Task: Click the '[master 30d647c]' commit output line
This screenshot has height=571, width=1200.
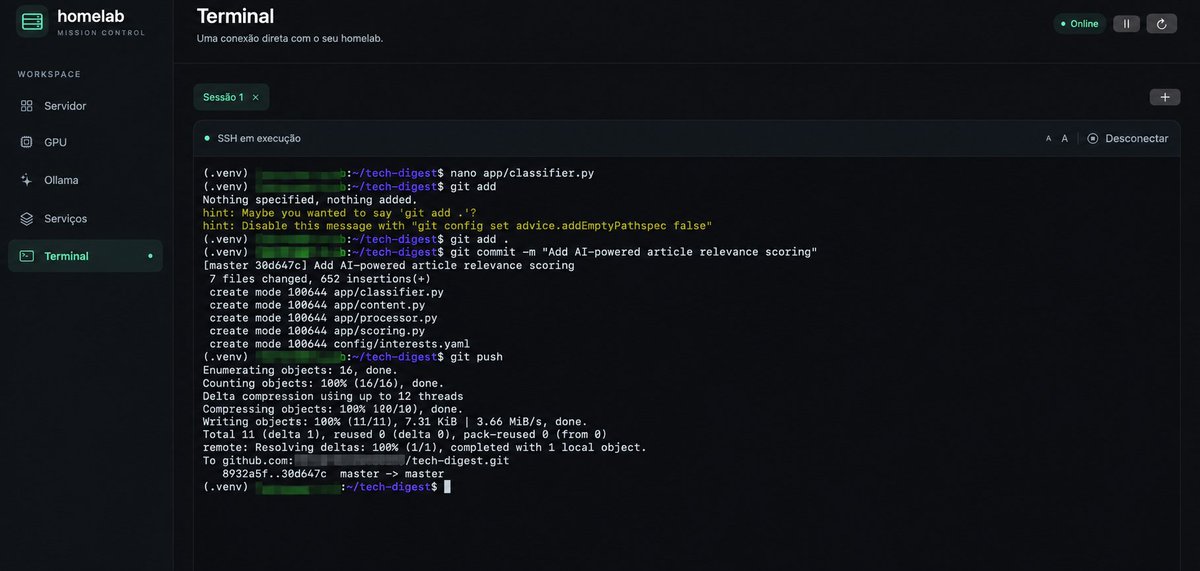Action: 388,265
